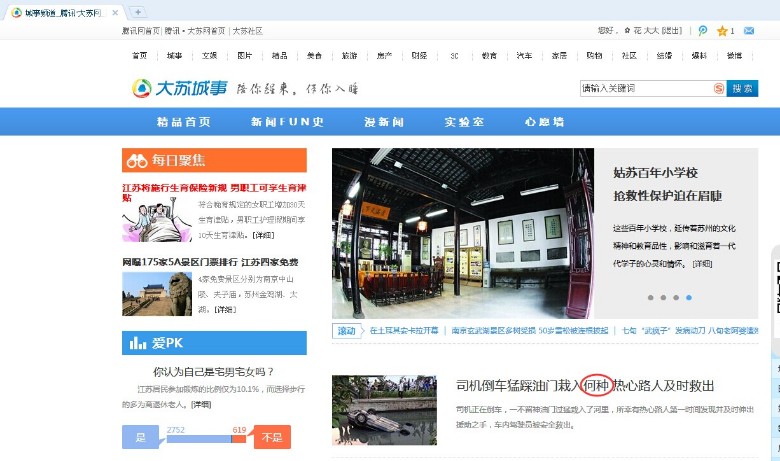The height and width of the screenshot is (461, 780).
Task: Click the binoculars icon beside 每日聚焦
Action: pos(137,161)
